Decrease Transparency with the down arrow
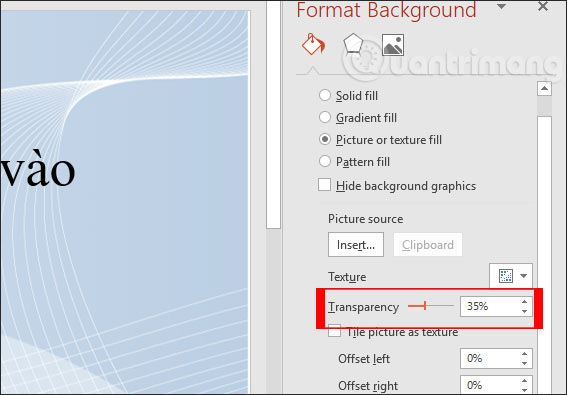 pyautogui.click(x=524, y=311)
